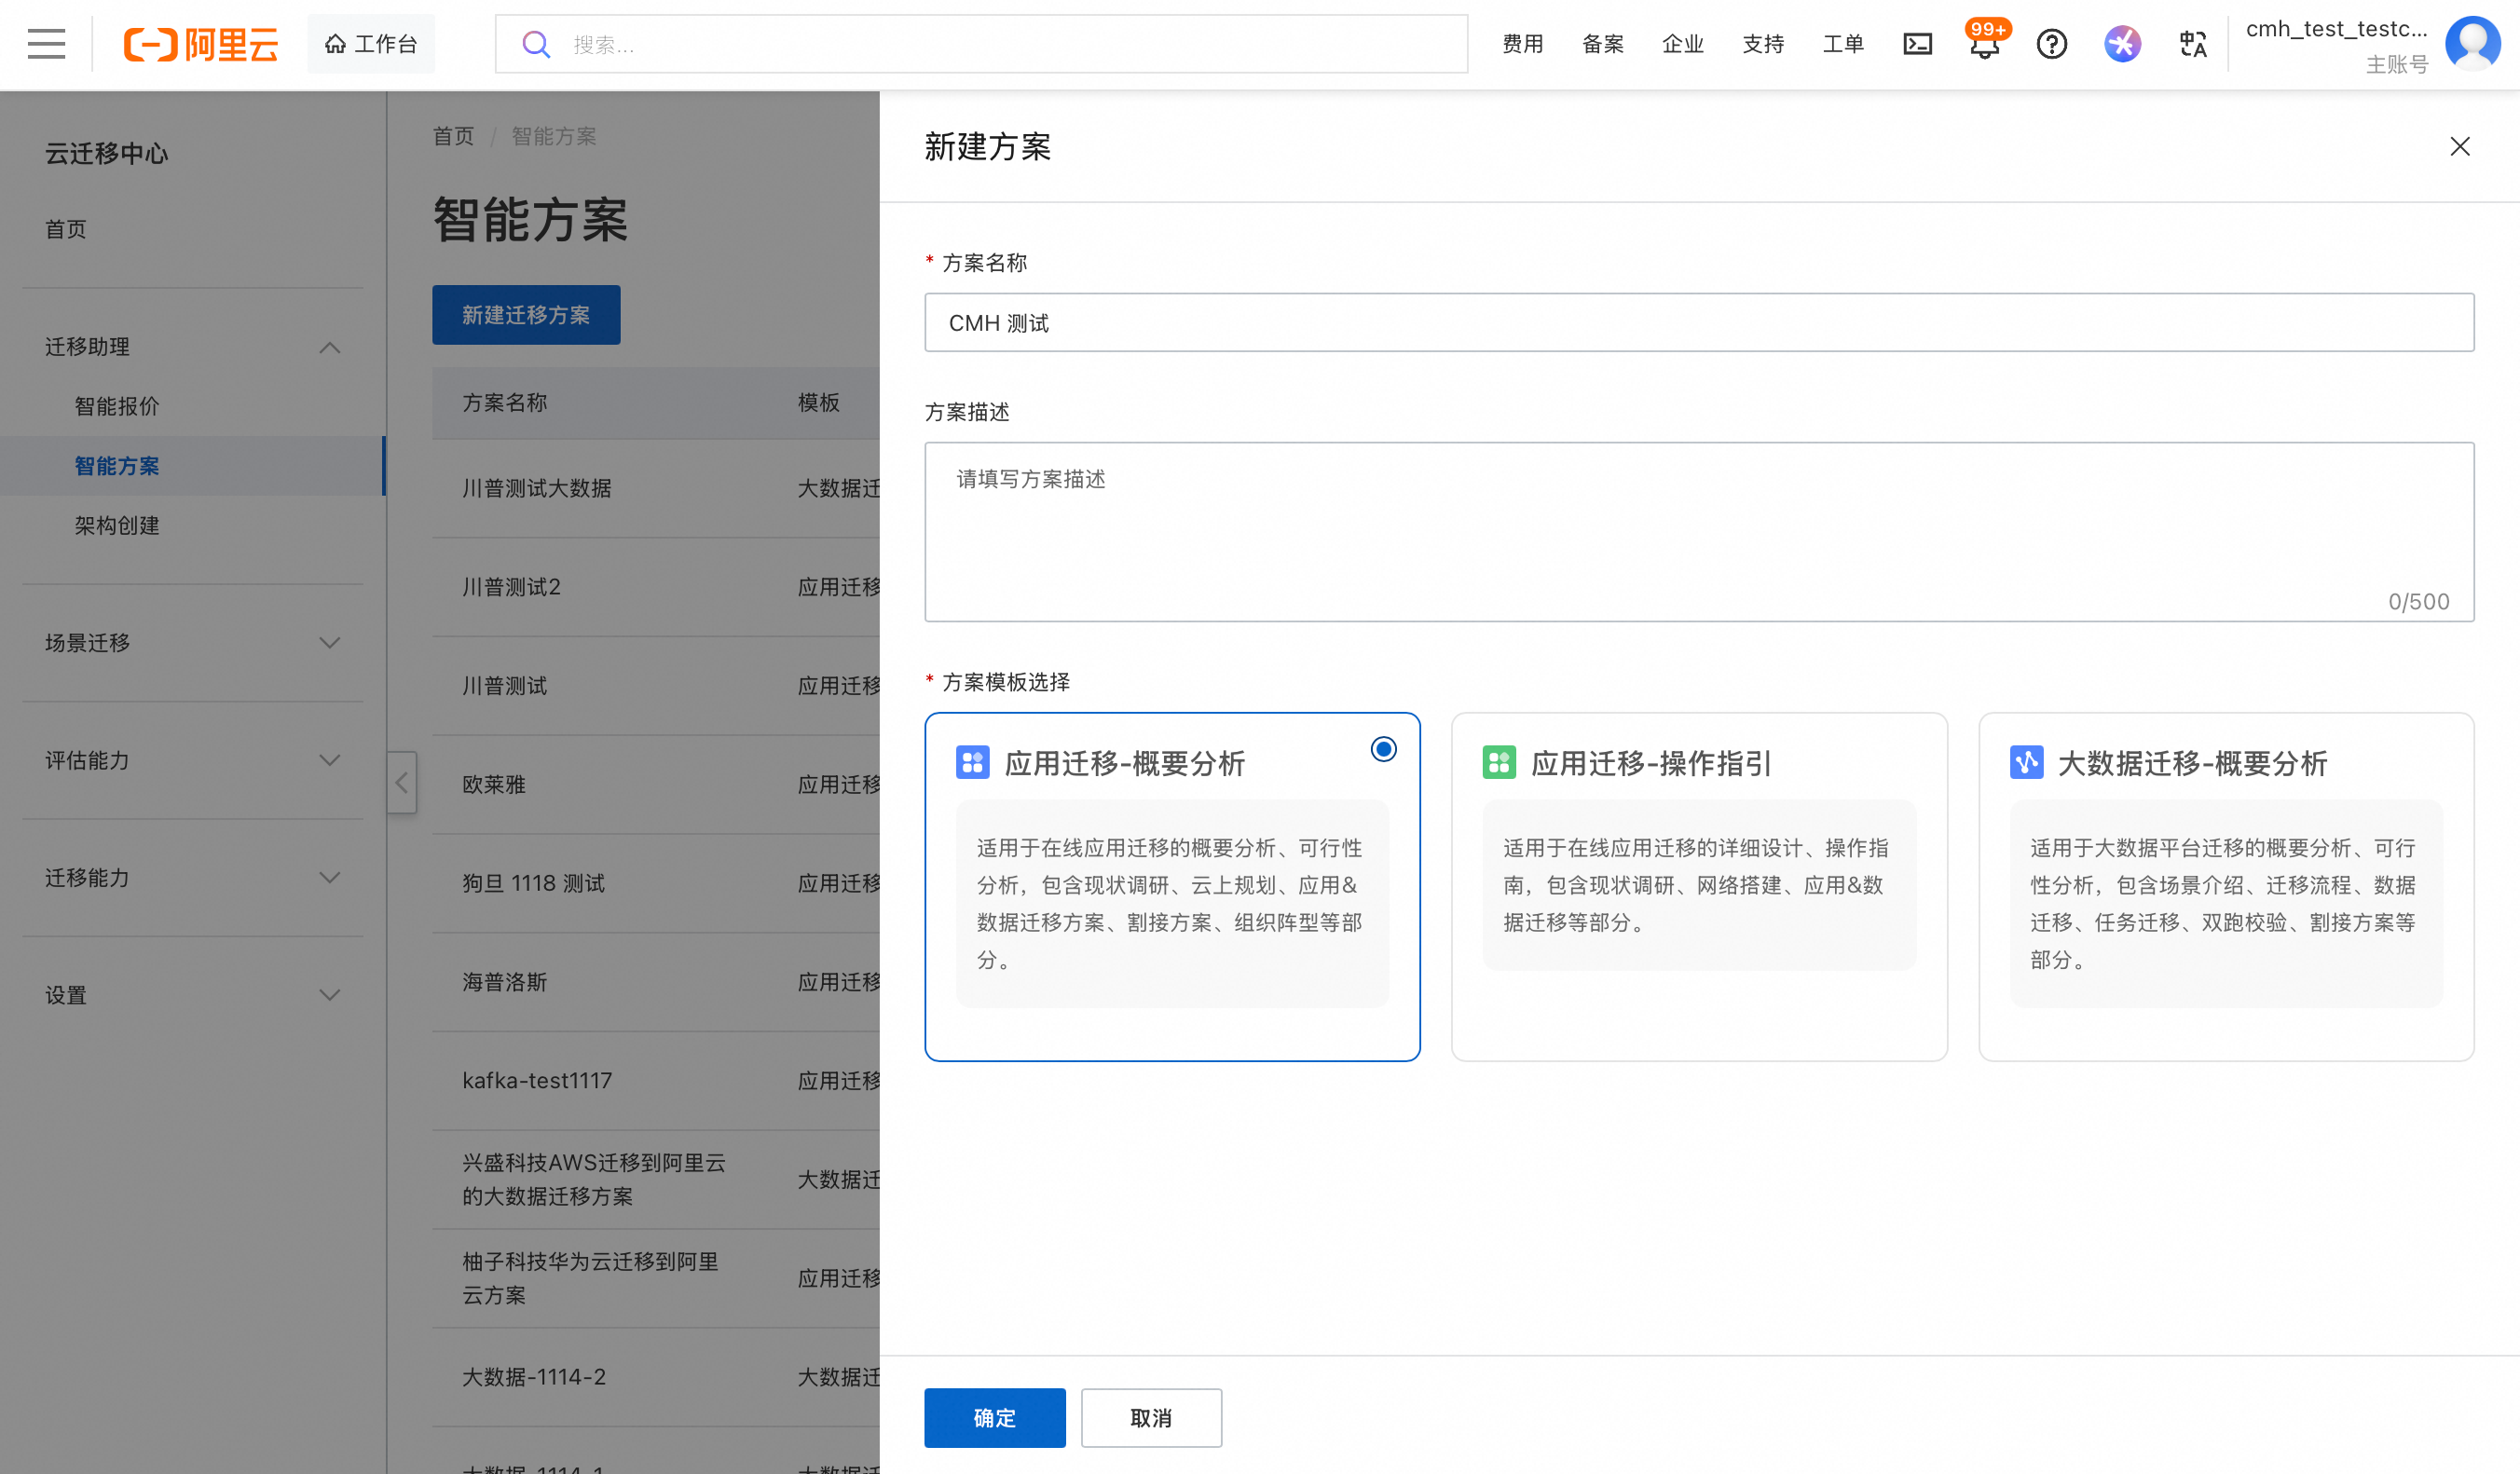Open the hamburger navigation menu

pos(46,44)
